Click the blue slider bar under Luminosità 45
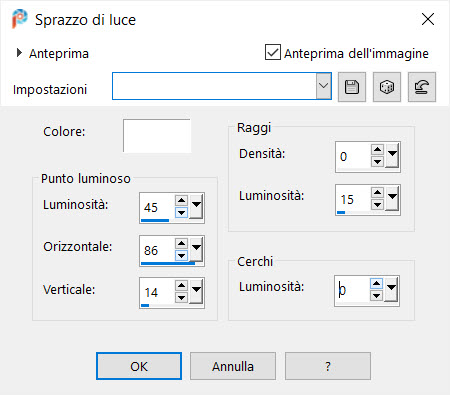The width and height of the screenshot is (450, 395). pos(155,220)
